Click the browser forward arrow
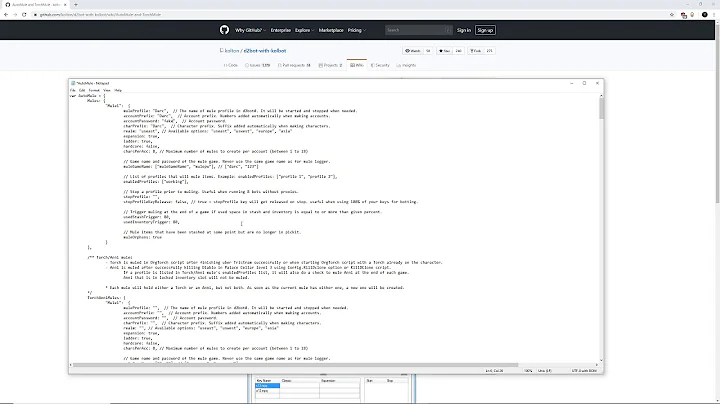 click(15, 15)
